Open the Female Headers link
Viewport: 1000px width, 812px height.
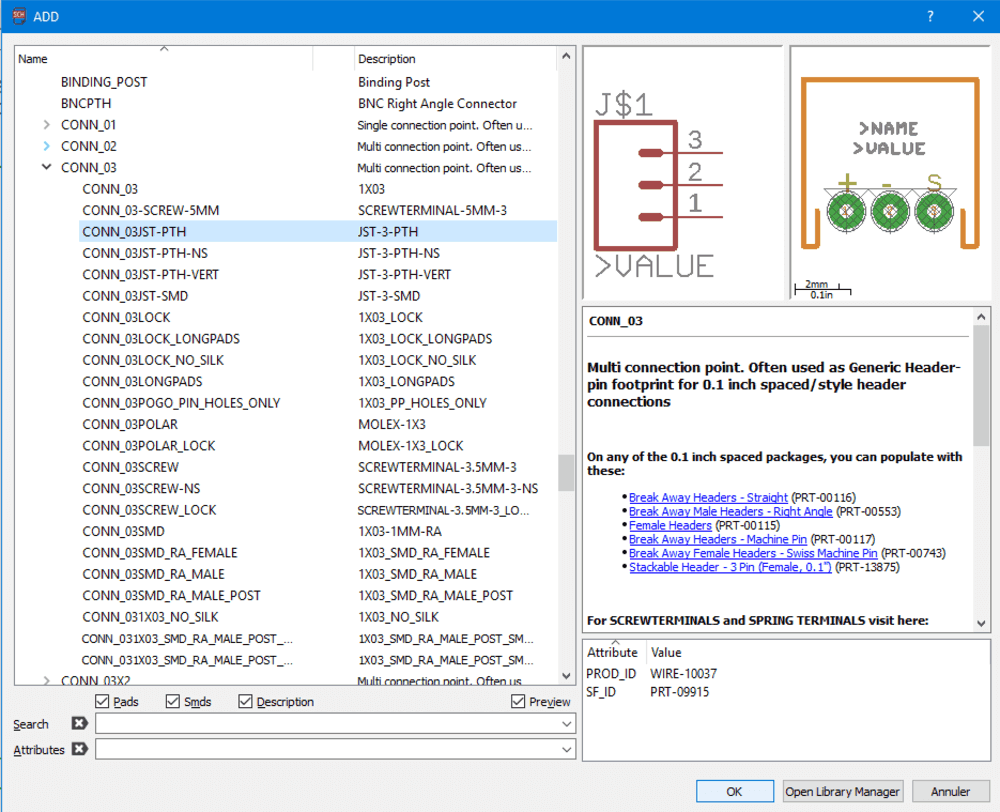(670, 526)
